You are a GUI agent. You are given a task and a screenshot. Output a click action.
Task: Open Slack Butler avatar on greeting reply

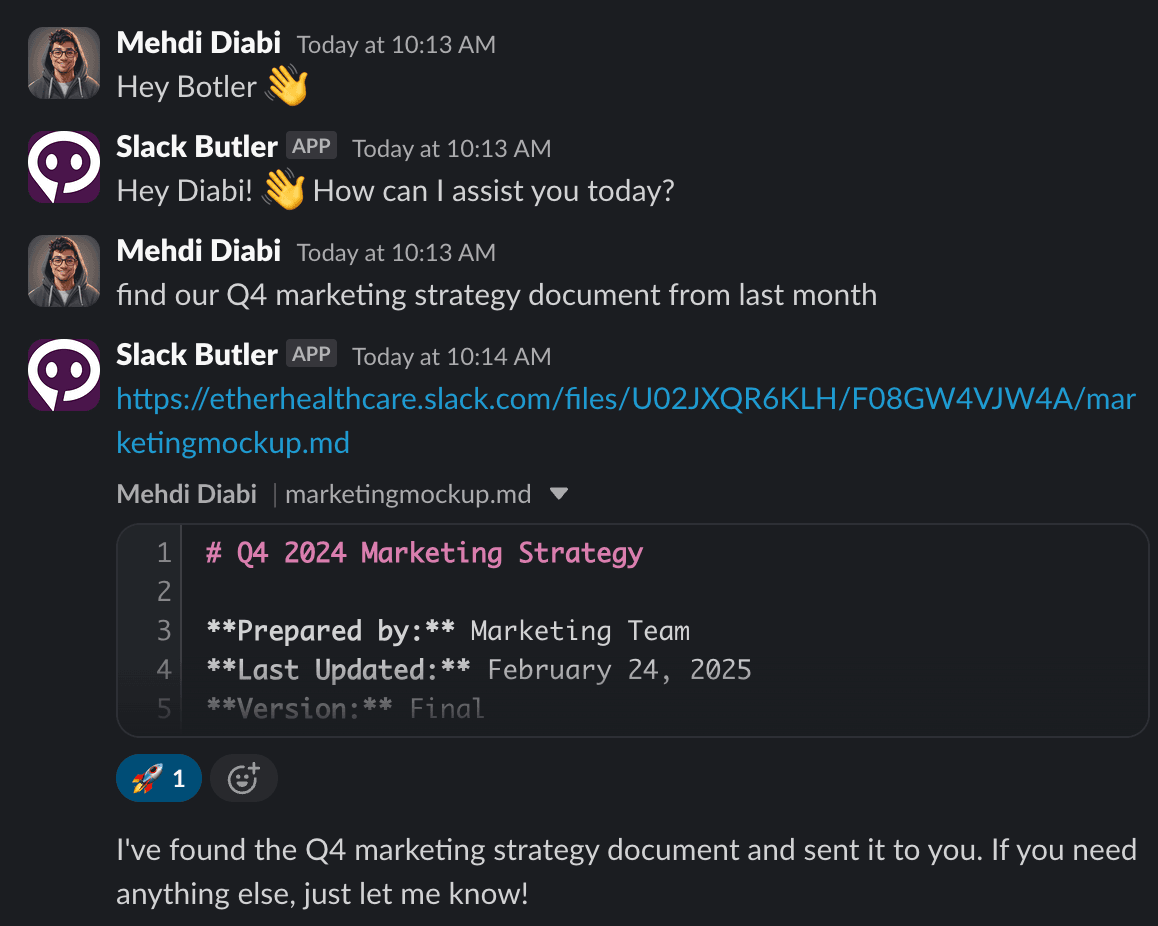(64, 167)
